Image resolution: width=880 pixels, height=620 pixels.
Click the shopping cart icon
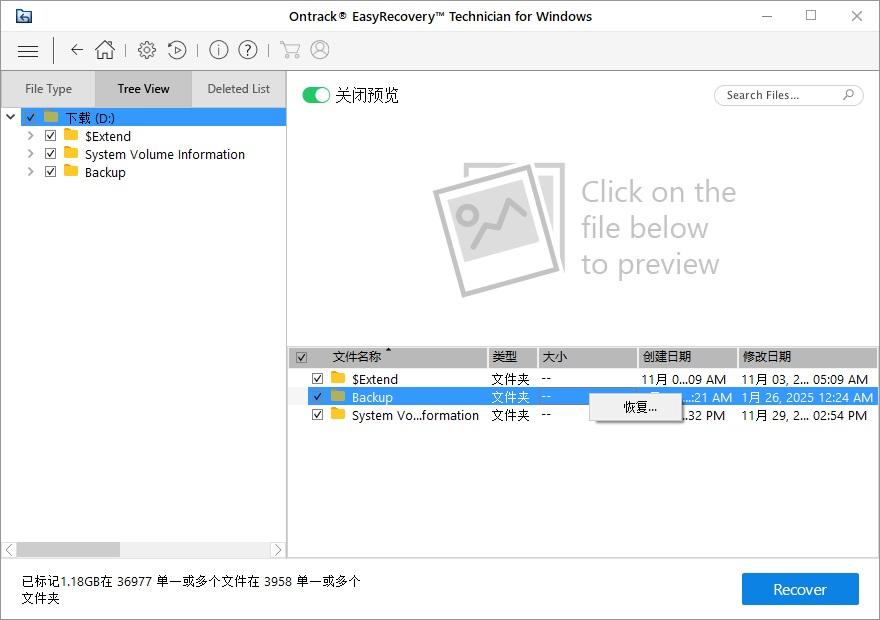[x=290, y=50]
